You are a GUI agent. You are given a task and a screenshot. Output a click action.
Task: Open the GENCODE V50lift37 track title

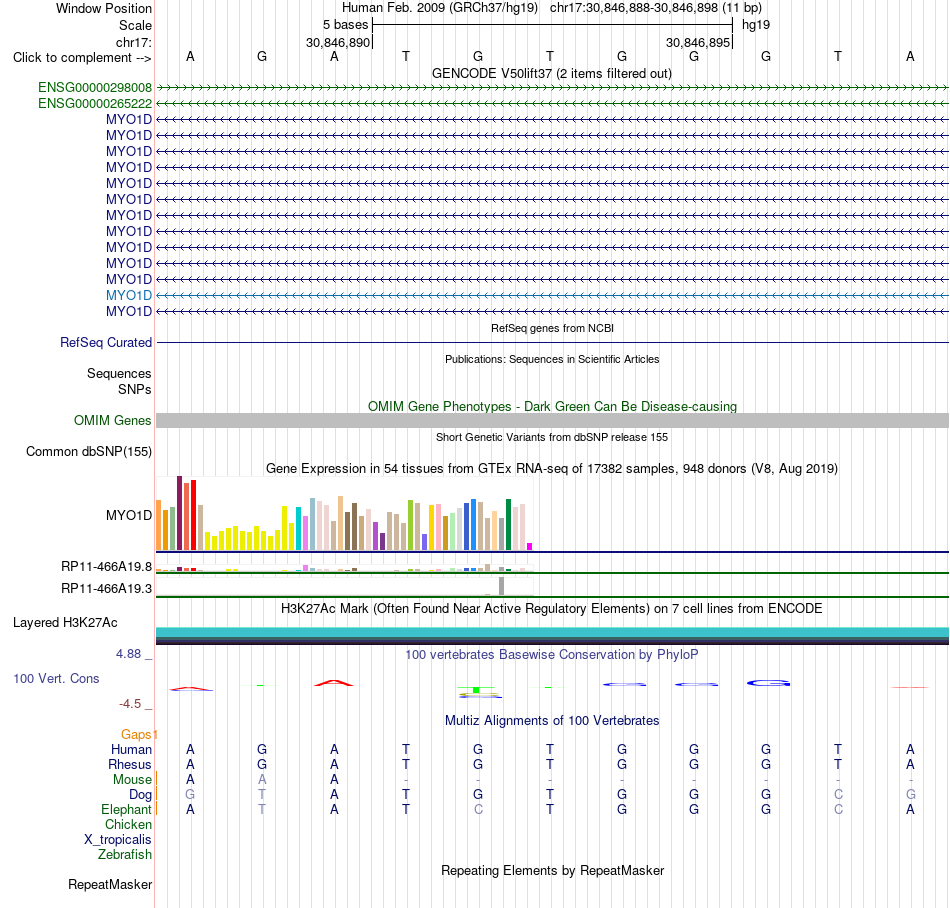(x=552, y=74)
